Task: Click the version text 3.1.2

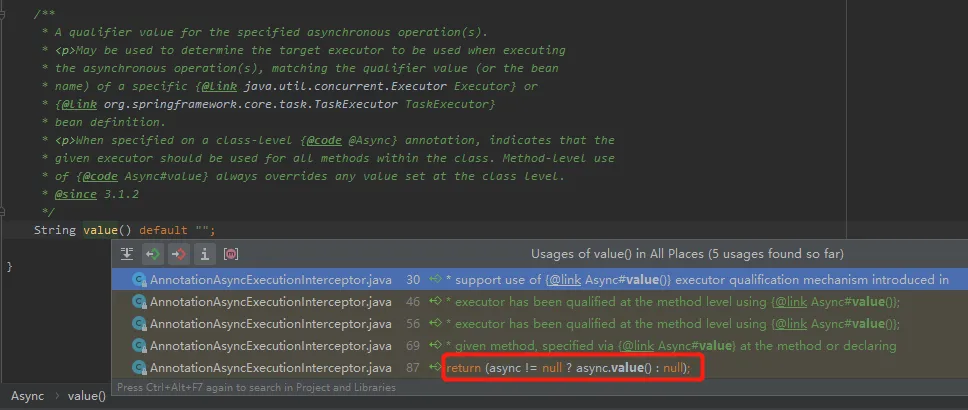Action: click(x=121, y=194)
